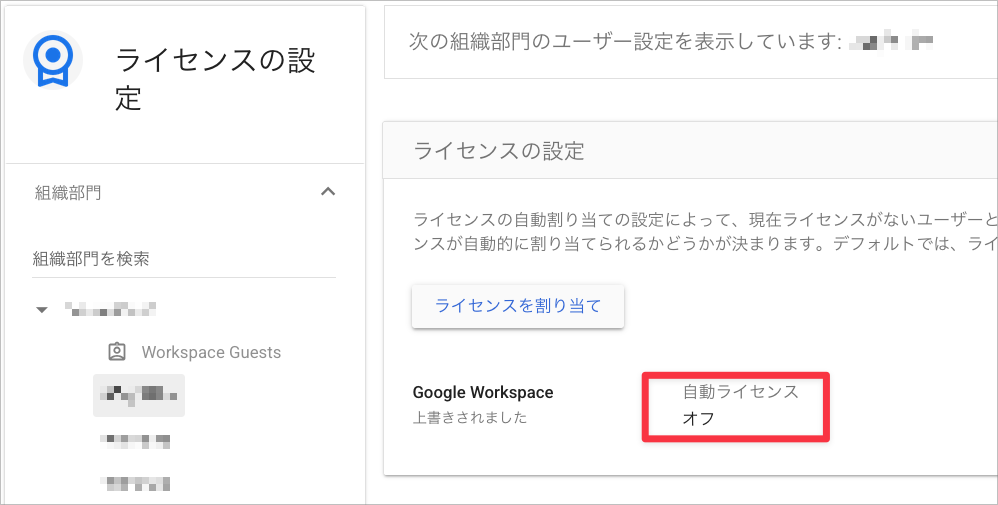Click the 上書きされました status text
Screen dimensions: 998x505
pyautogui.click(x=470, y=418)
